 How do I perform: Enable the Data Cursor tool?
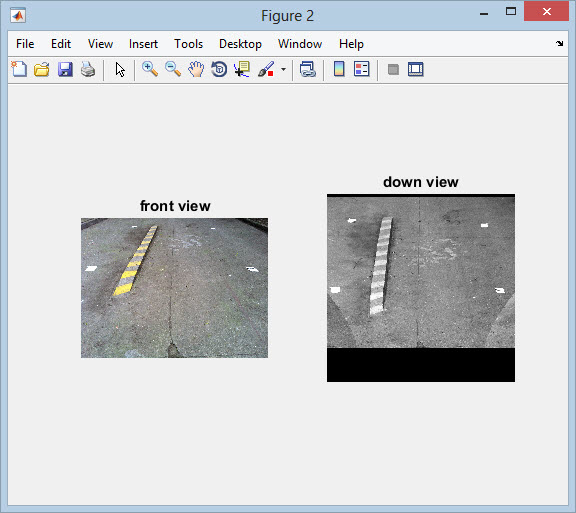click(x=242, y=69)
